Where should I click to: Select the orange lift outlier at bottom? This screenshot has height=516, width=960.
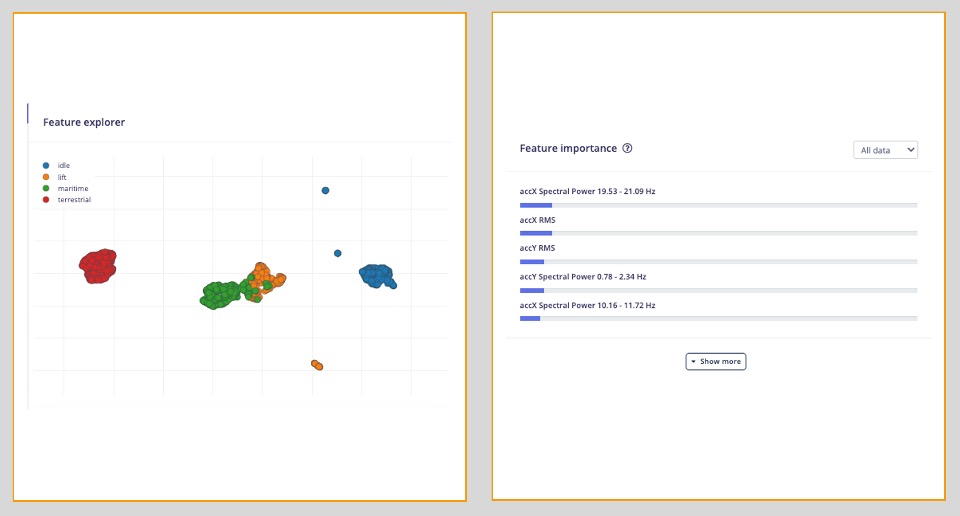click(x=317, y=365)
